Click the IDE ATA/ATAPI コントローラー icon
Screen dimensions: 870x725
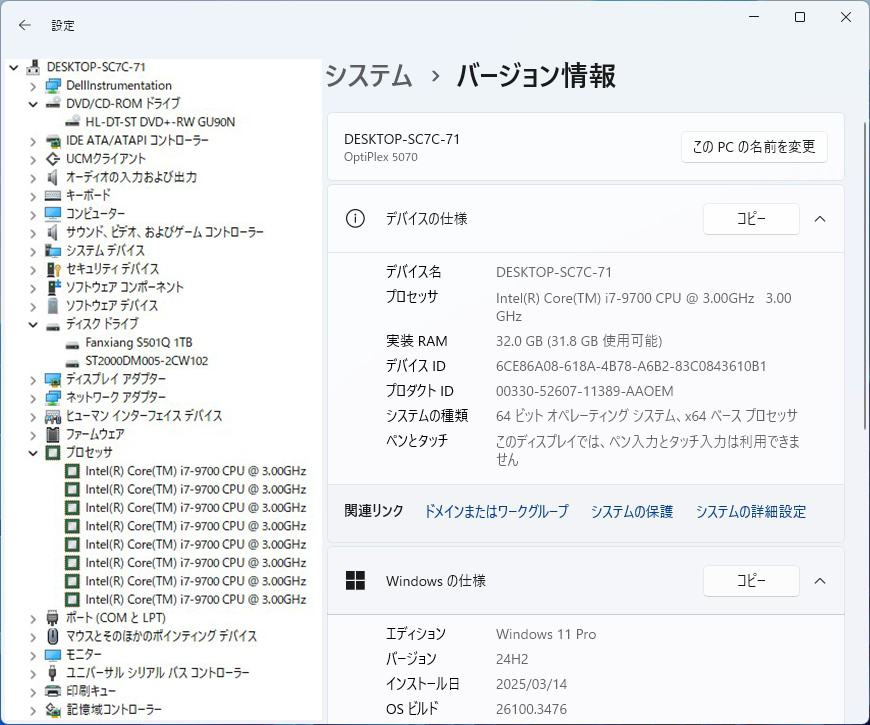coord(53,141)
